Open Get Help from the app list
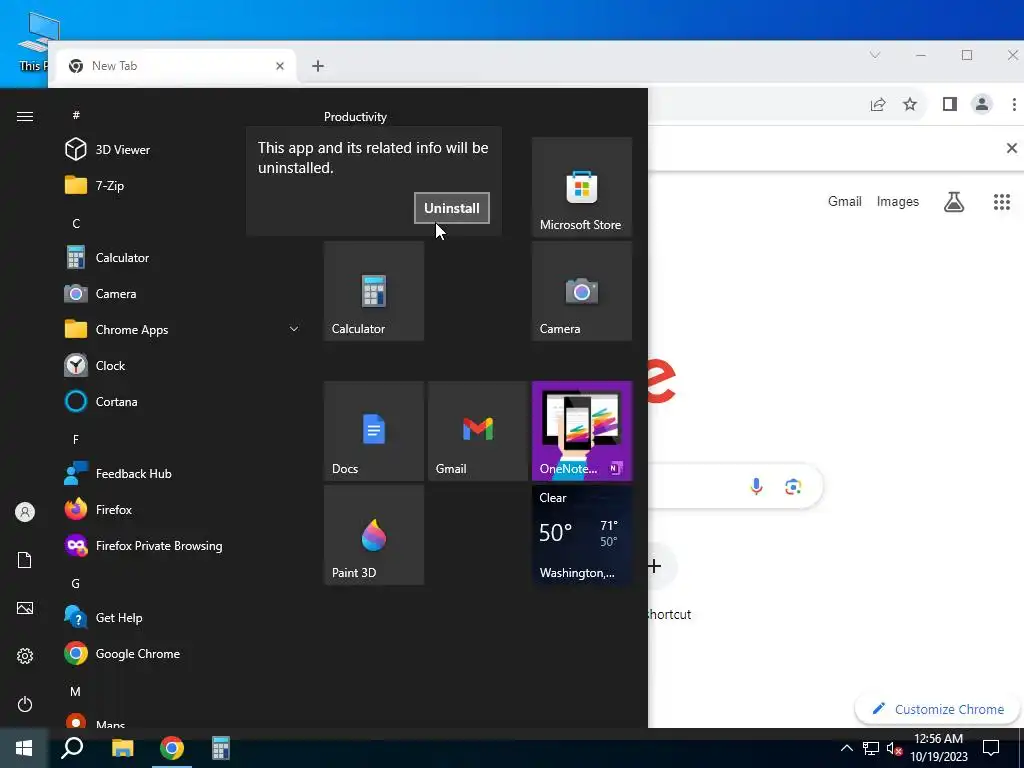1024x768 pixels. pos(182,617)
